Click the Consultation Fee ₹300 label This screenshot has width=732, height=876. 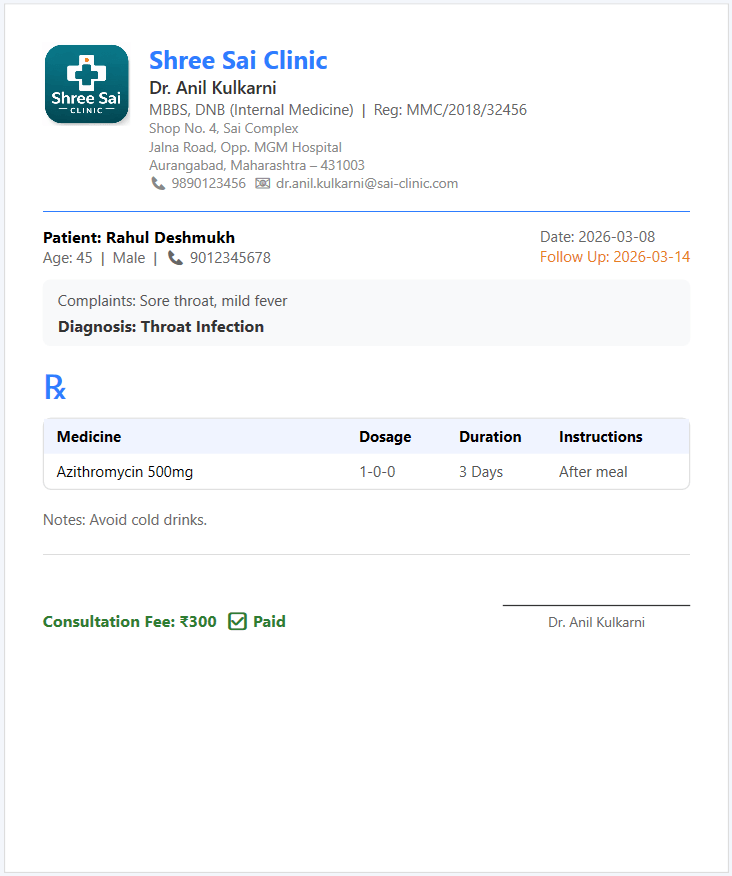(x=130, y=622)
